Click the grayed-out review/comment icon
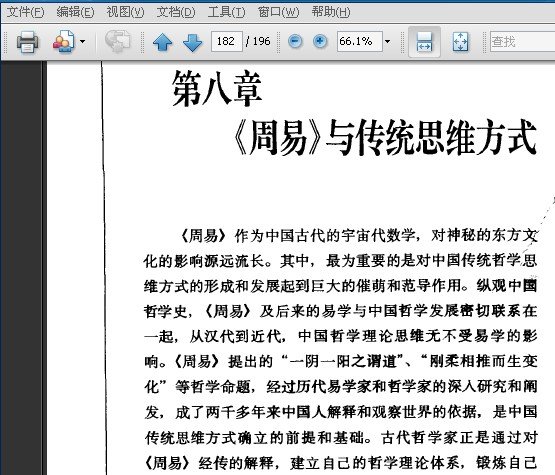This screenshot has height=475, width=555. pos(118,41)
